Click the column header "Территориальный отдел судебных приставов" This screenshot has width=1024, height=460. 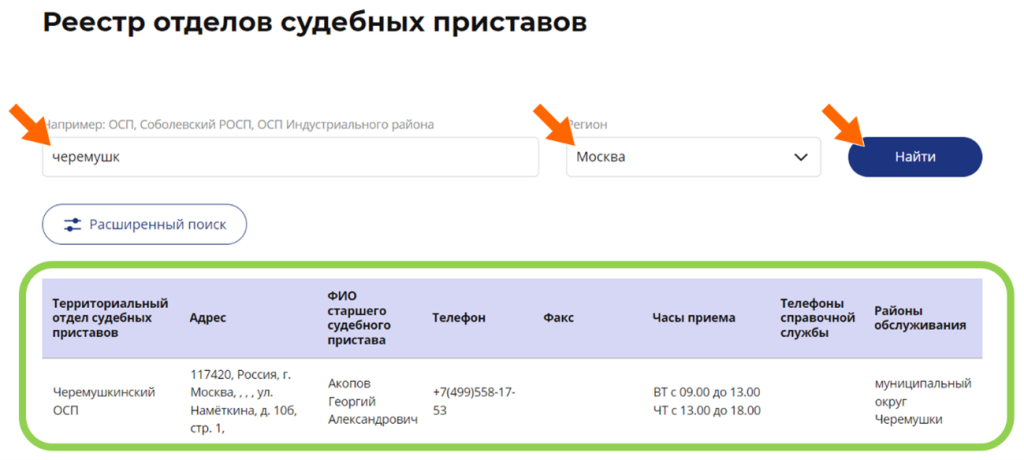[110, 318]
